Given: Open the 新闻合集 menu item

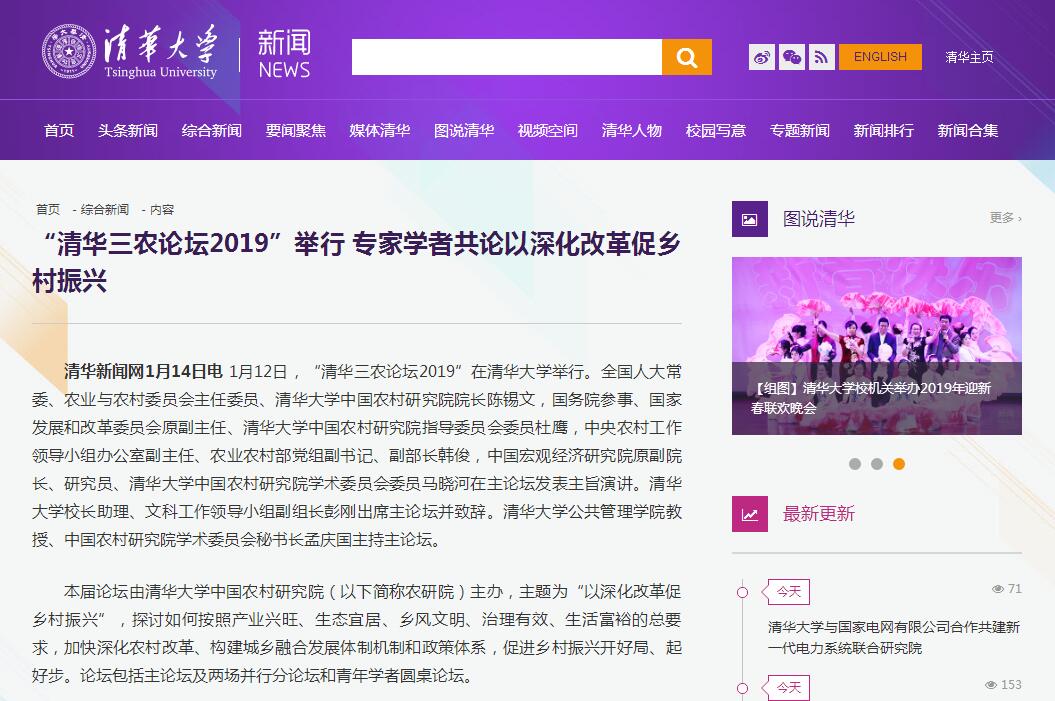Looking at the screenshot, I should pos(968,131).
